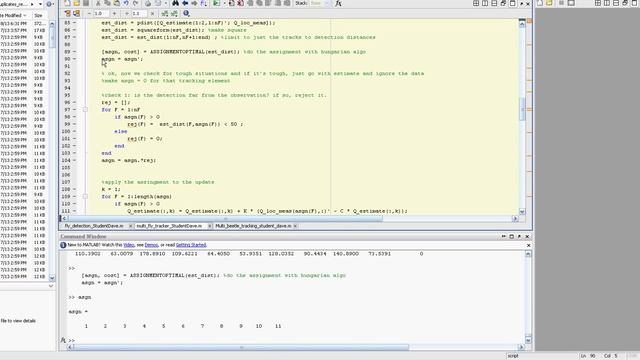Sort files by the Date Modified column

click(x=13, y=16)
